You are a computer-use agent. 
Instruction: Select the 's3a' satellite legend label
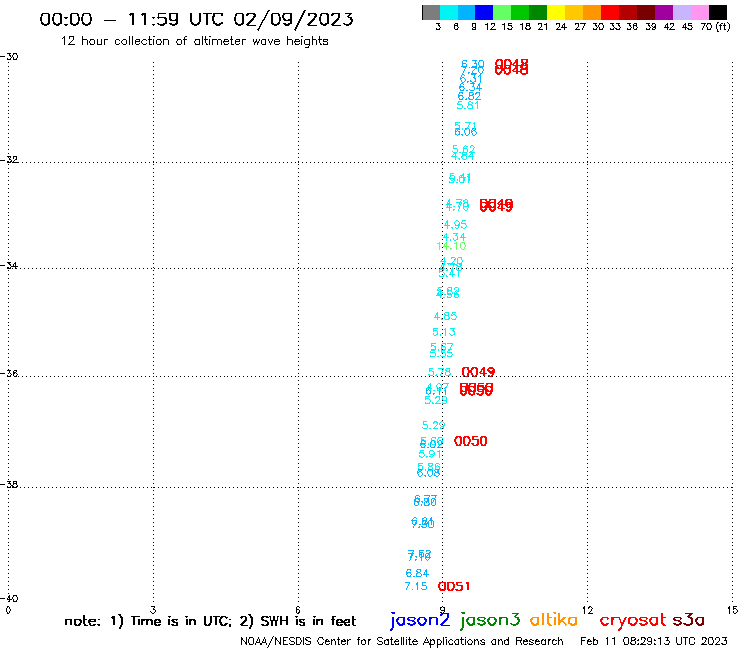point(689,620)
